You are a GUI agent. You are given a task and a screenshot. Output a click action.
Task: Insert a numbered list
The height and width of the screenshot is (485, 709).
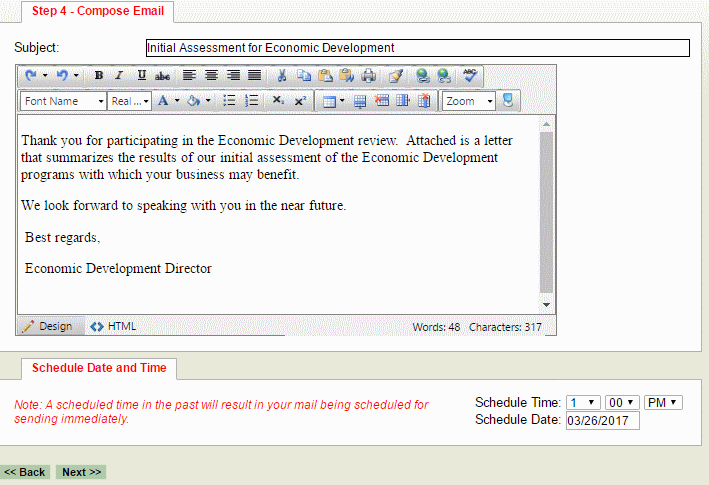252,101
